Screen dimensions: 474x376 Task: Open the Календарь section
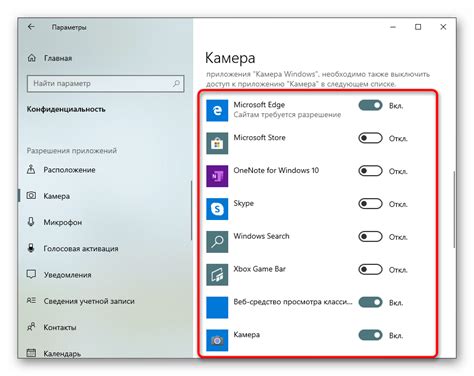click(62, 353)
